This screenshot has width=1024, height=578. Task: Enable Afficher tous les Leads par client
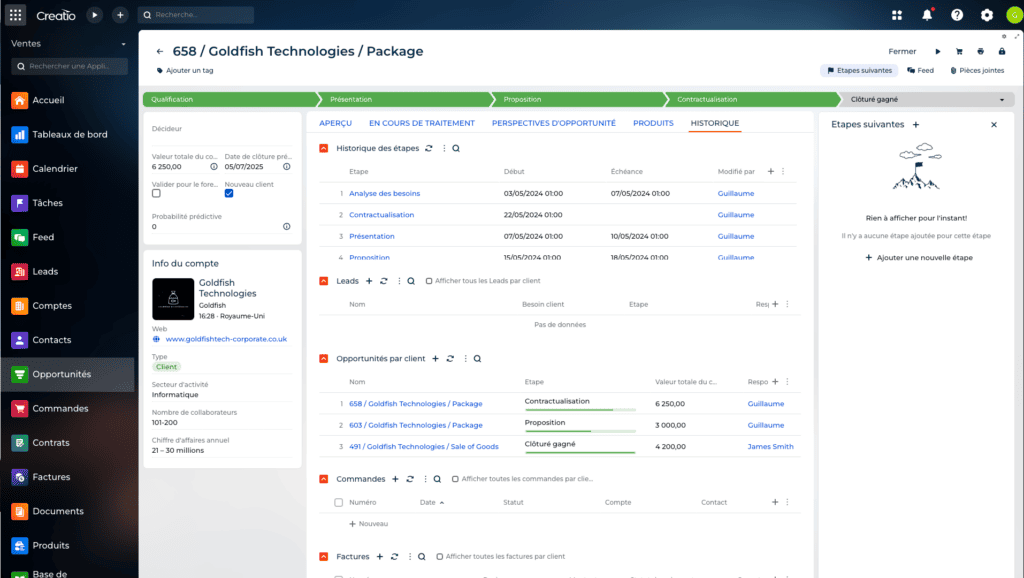(x=430, y=281)
